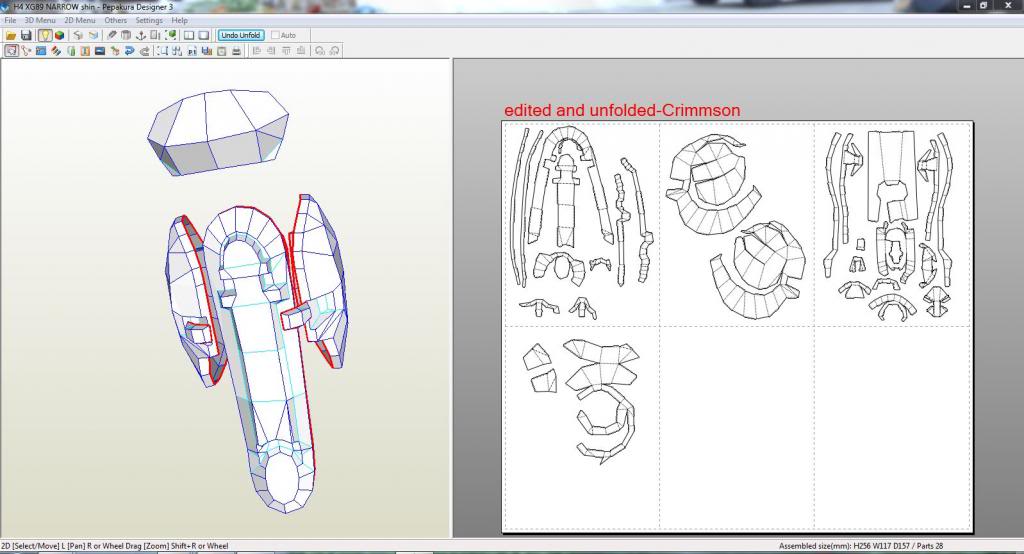
Task: Switch to single-pane window layout icon
Action: coord(204,35)
